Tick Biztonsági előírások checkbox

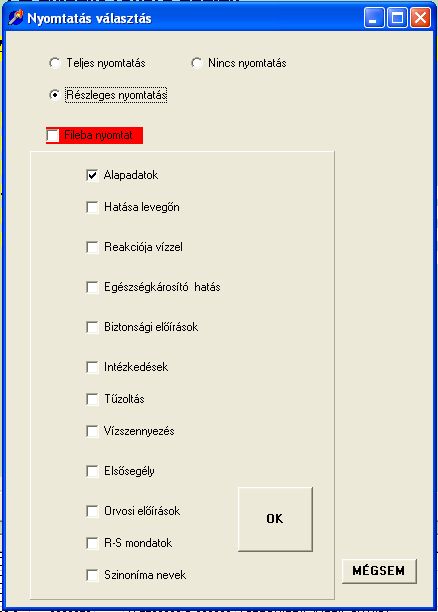click(x=92, y=327)
